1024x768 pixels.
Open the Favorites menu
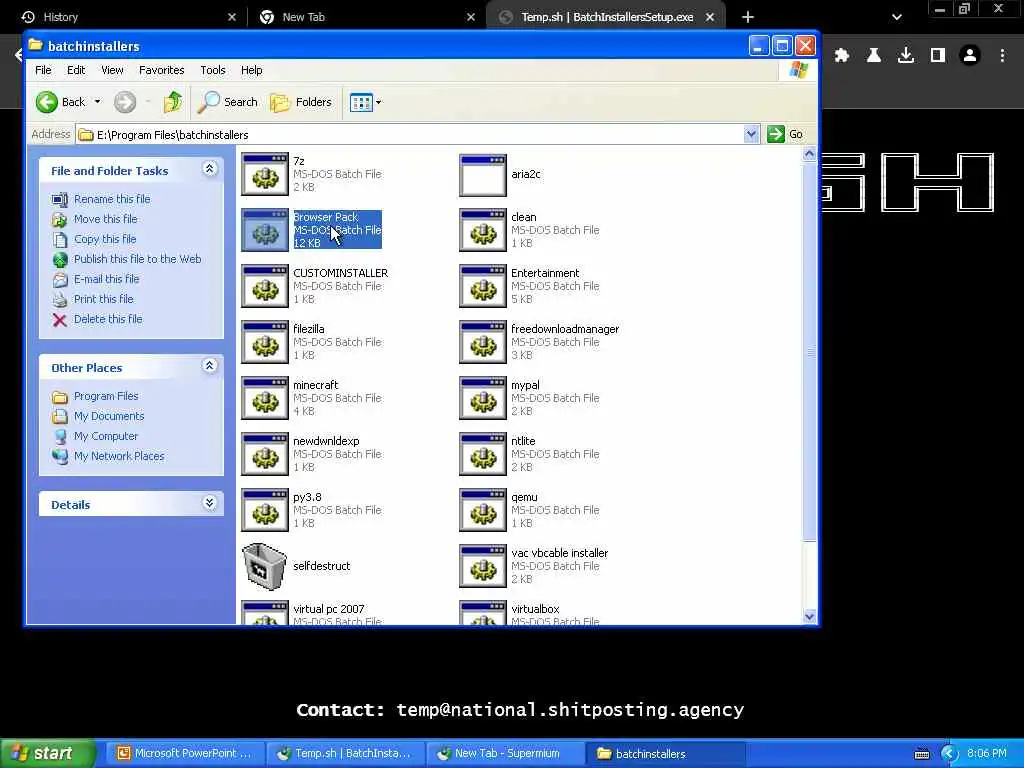point(161,70)
